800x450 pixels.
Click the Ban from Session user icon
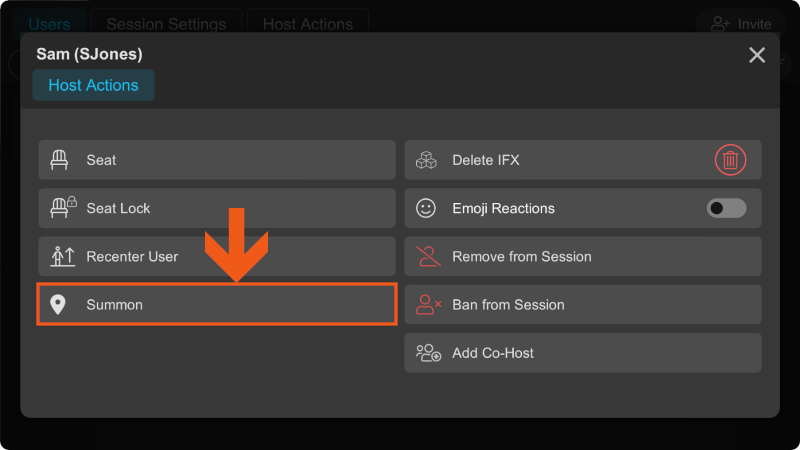[x=429, y=305]
